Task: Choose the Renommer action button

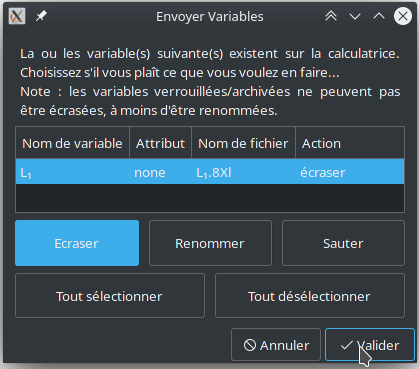Action: 210,243
